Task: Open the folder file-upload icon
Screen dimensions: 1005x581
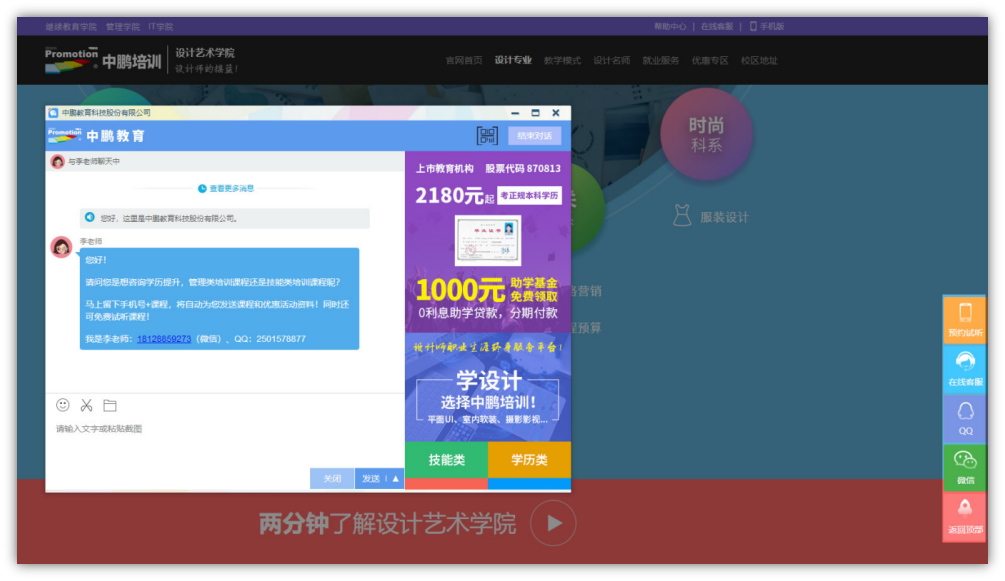Action: (x=110, y=405)
